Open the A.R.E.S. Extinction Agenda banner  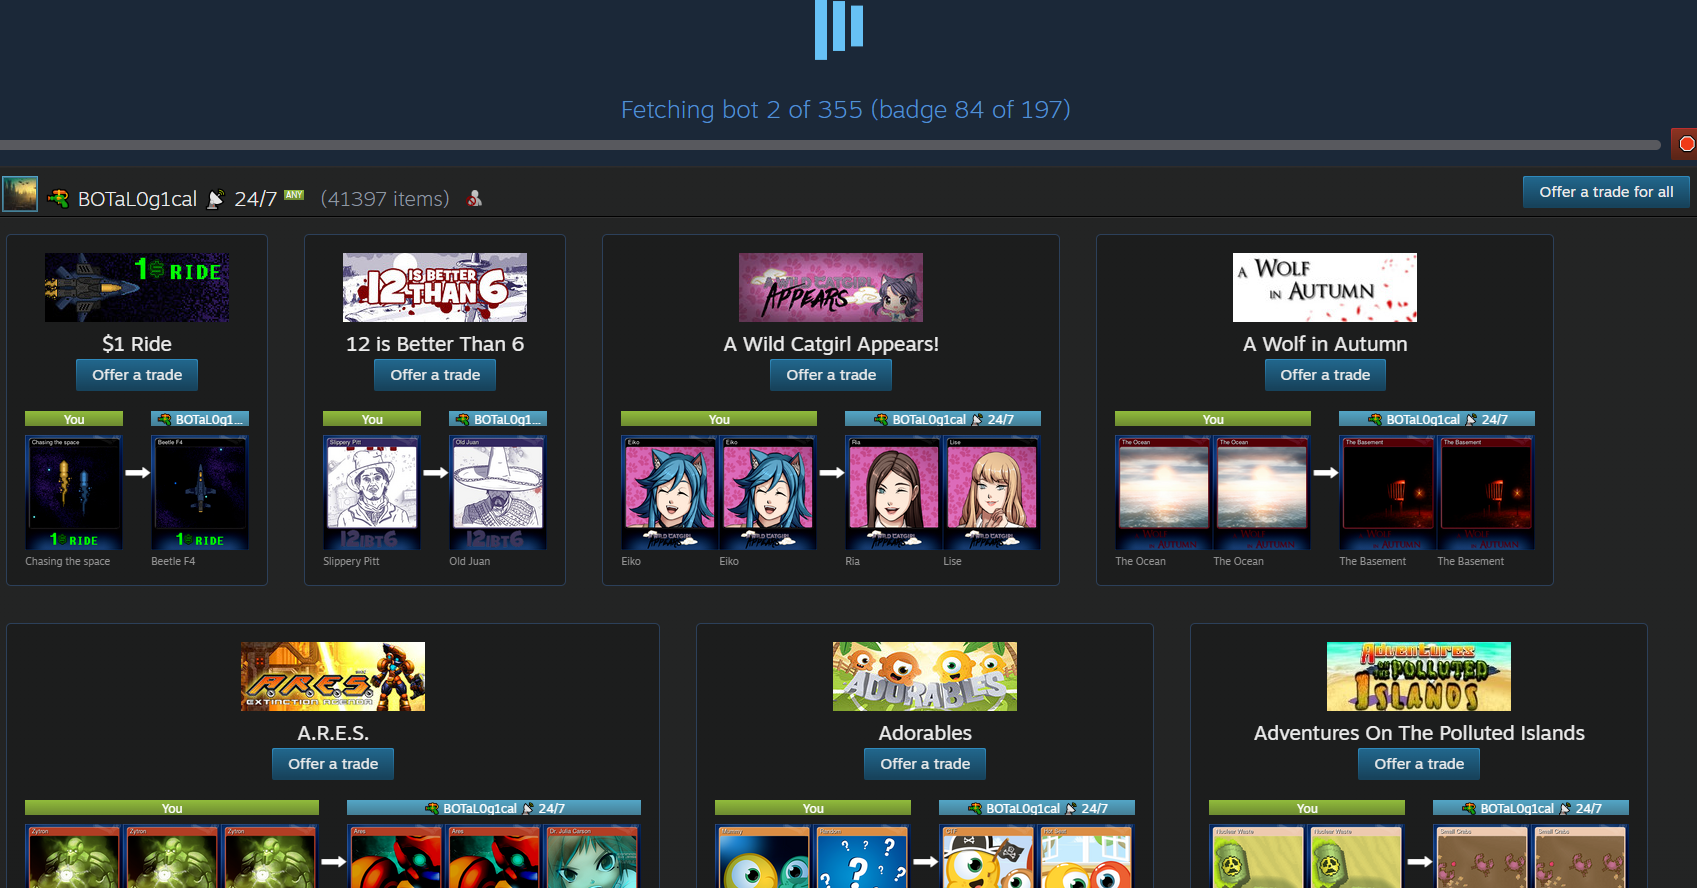tap(333, 676)
